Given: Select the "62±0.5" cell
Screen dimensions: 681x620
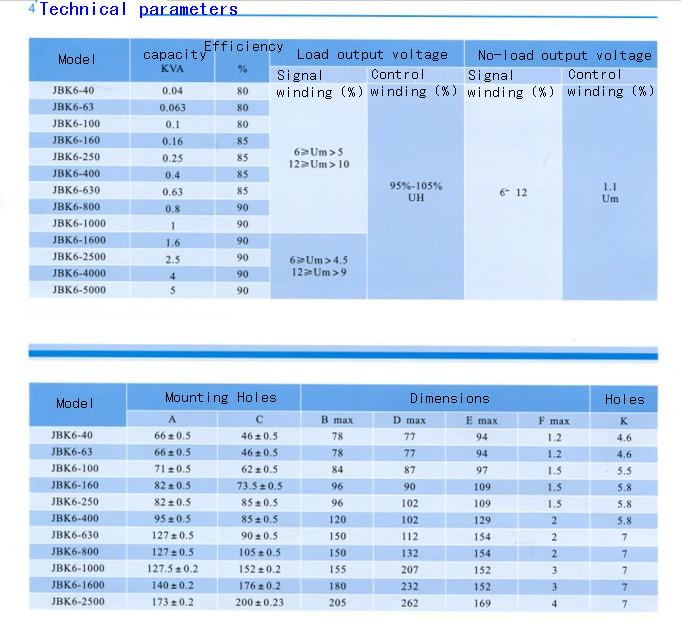Looking at the screenshot, I should point(259,469).
